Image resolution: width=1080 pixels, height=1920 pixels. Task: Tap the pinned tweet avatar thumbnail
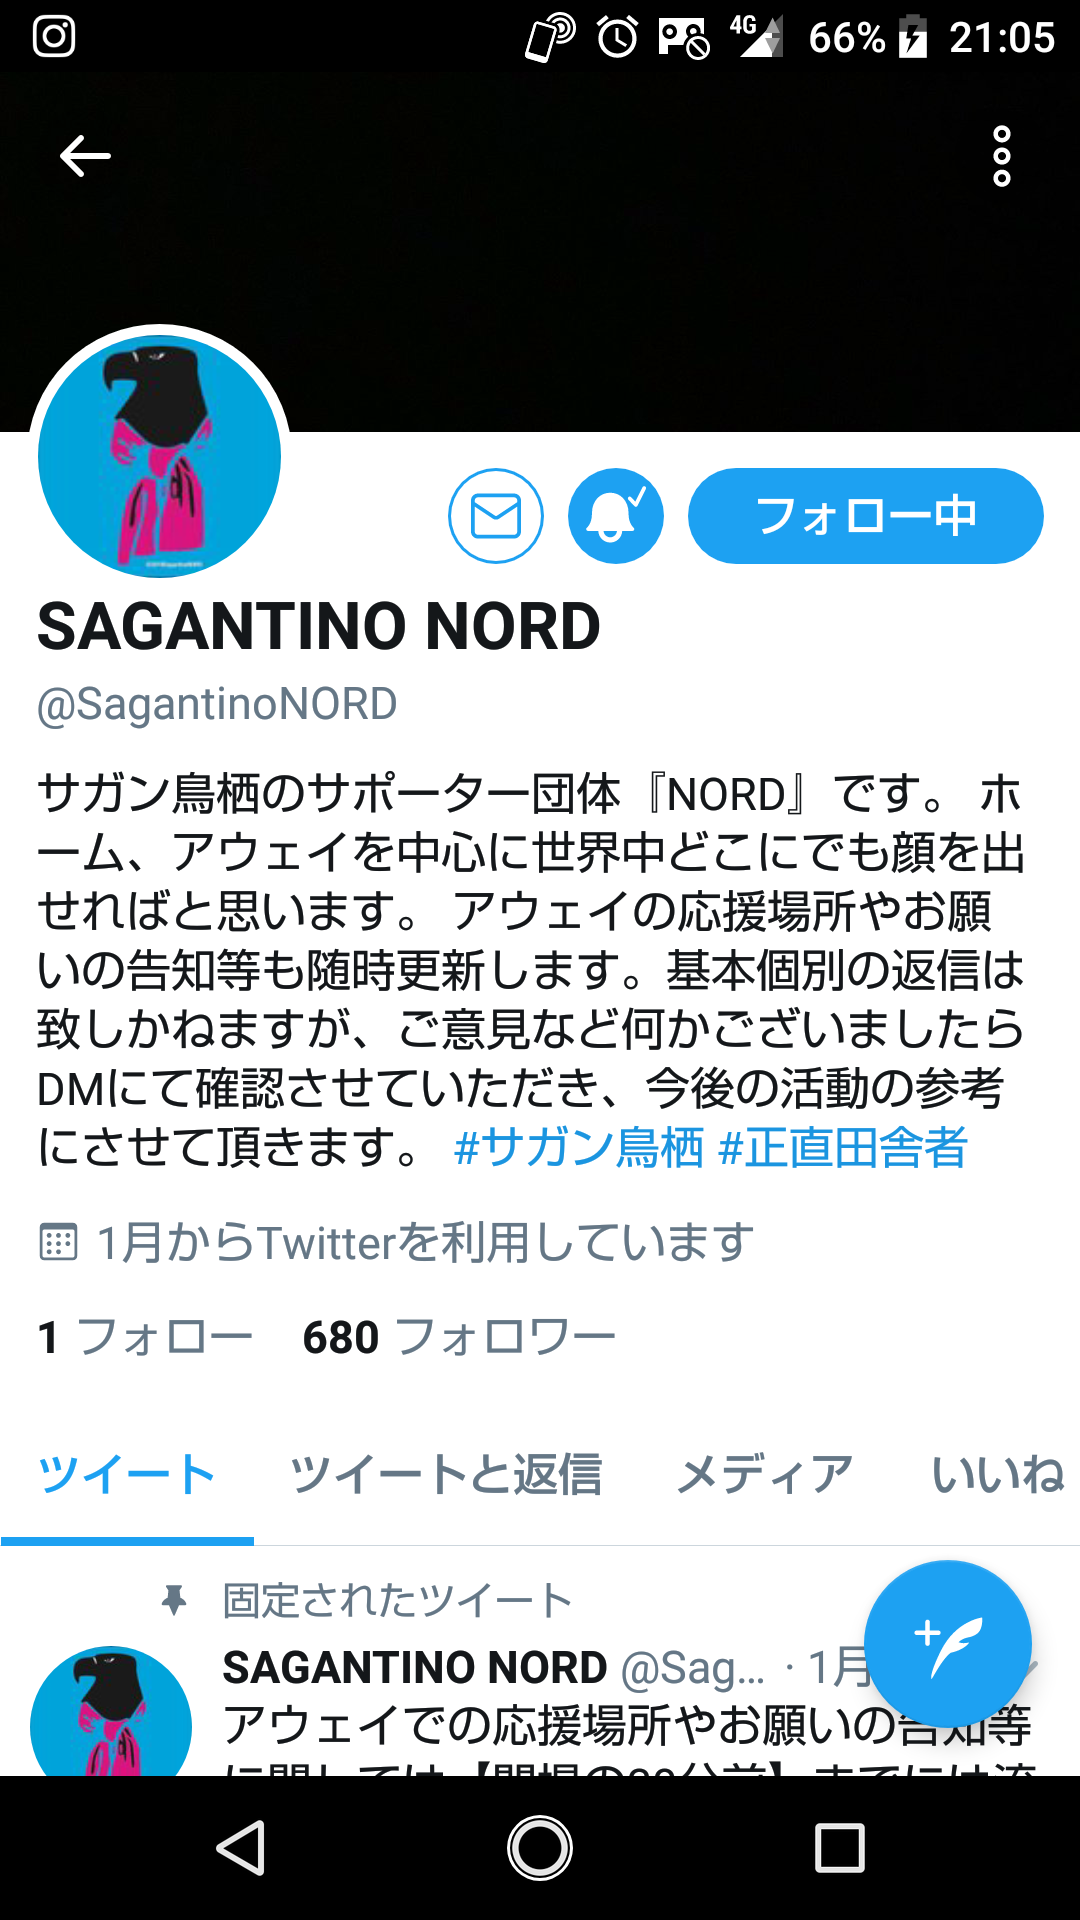point(111,1711)
